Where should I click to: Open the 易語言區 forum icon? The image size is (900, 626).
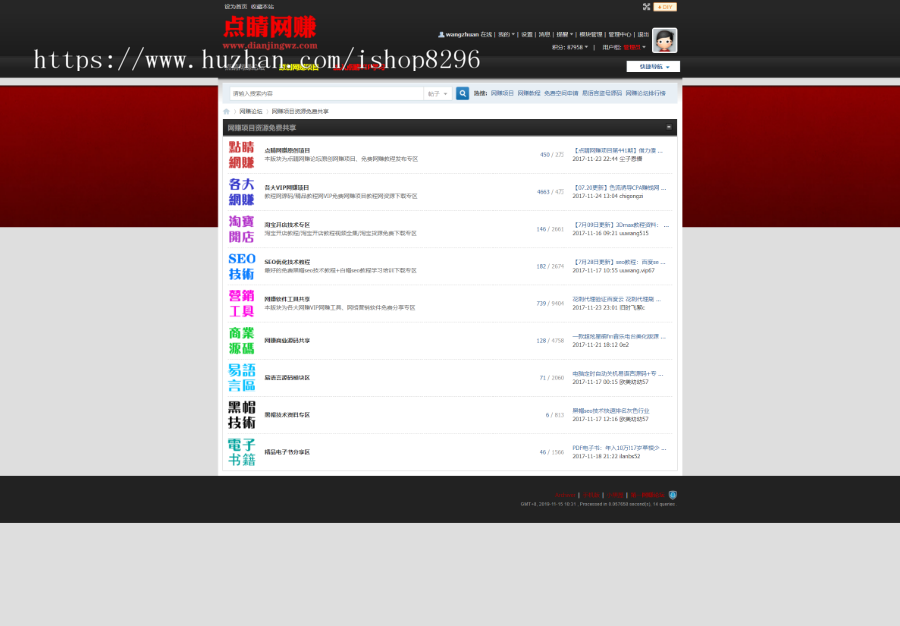pyautogui.click(x=241, y=378)
